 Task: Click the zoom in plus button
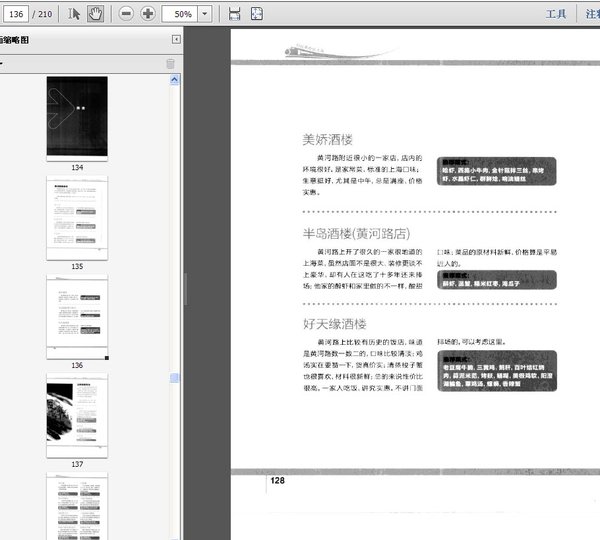pyautogui.click(x=148, y=14)
